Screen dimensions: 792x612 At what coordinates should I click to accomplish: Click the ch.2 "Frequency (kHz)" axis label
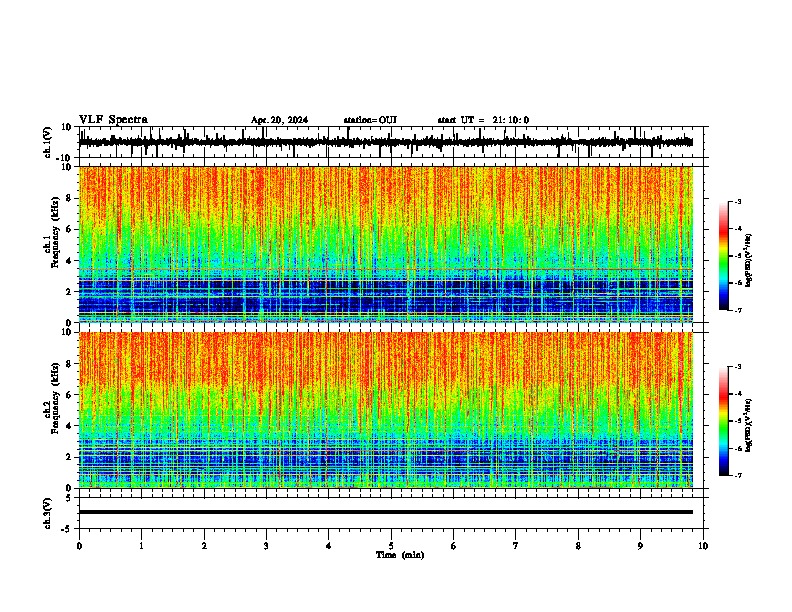pos(55,398)
